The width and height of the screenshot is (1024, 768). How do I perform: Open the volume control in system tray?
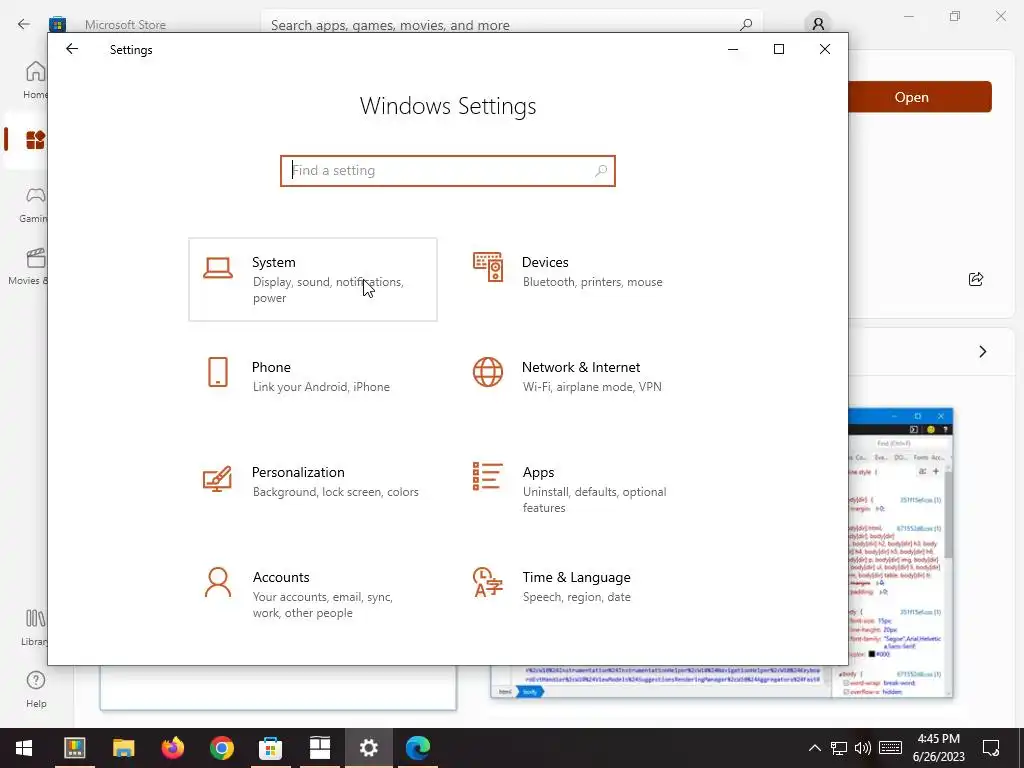tap(863, 748)
